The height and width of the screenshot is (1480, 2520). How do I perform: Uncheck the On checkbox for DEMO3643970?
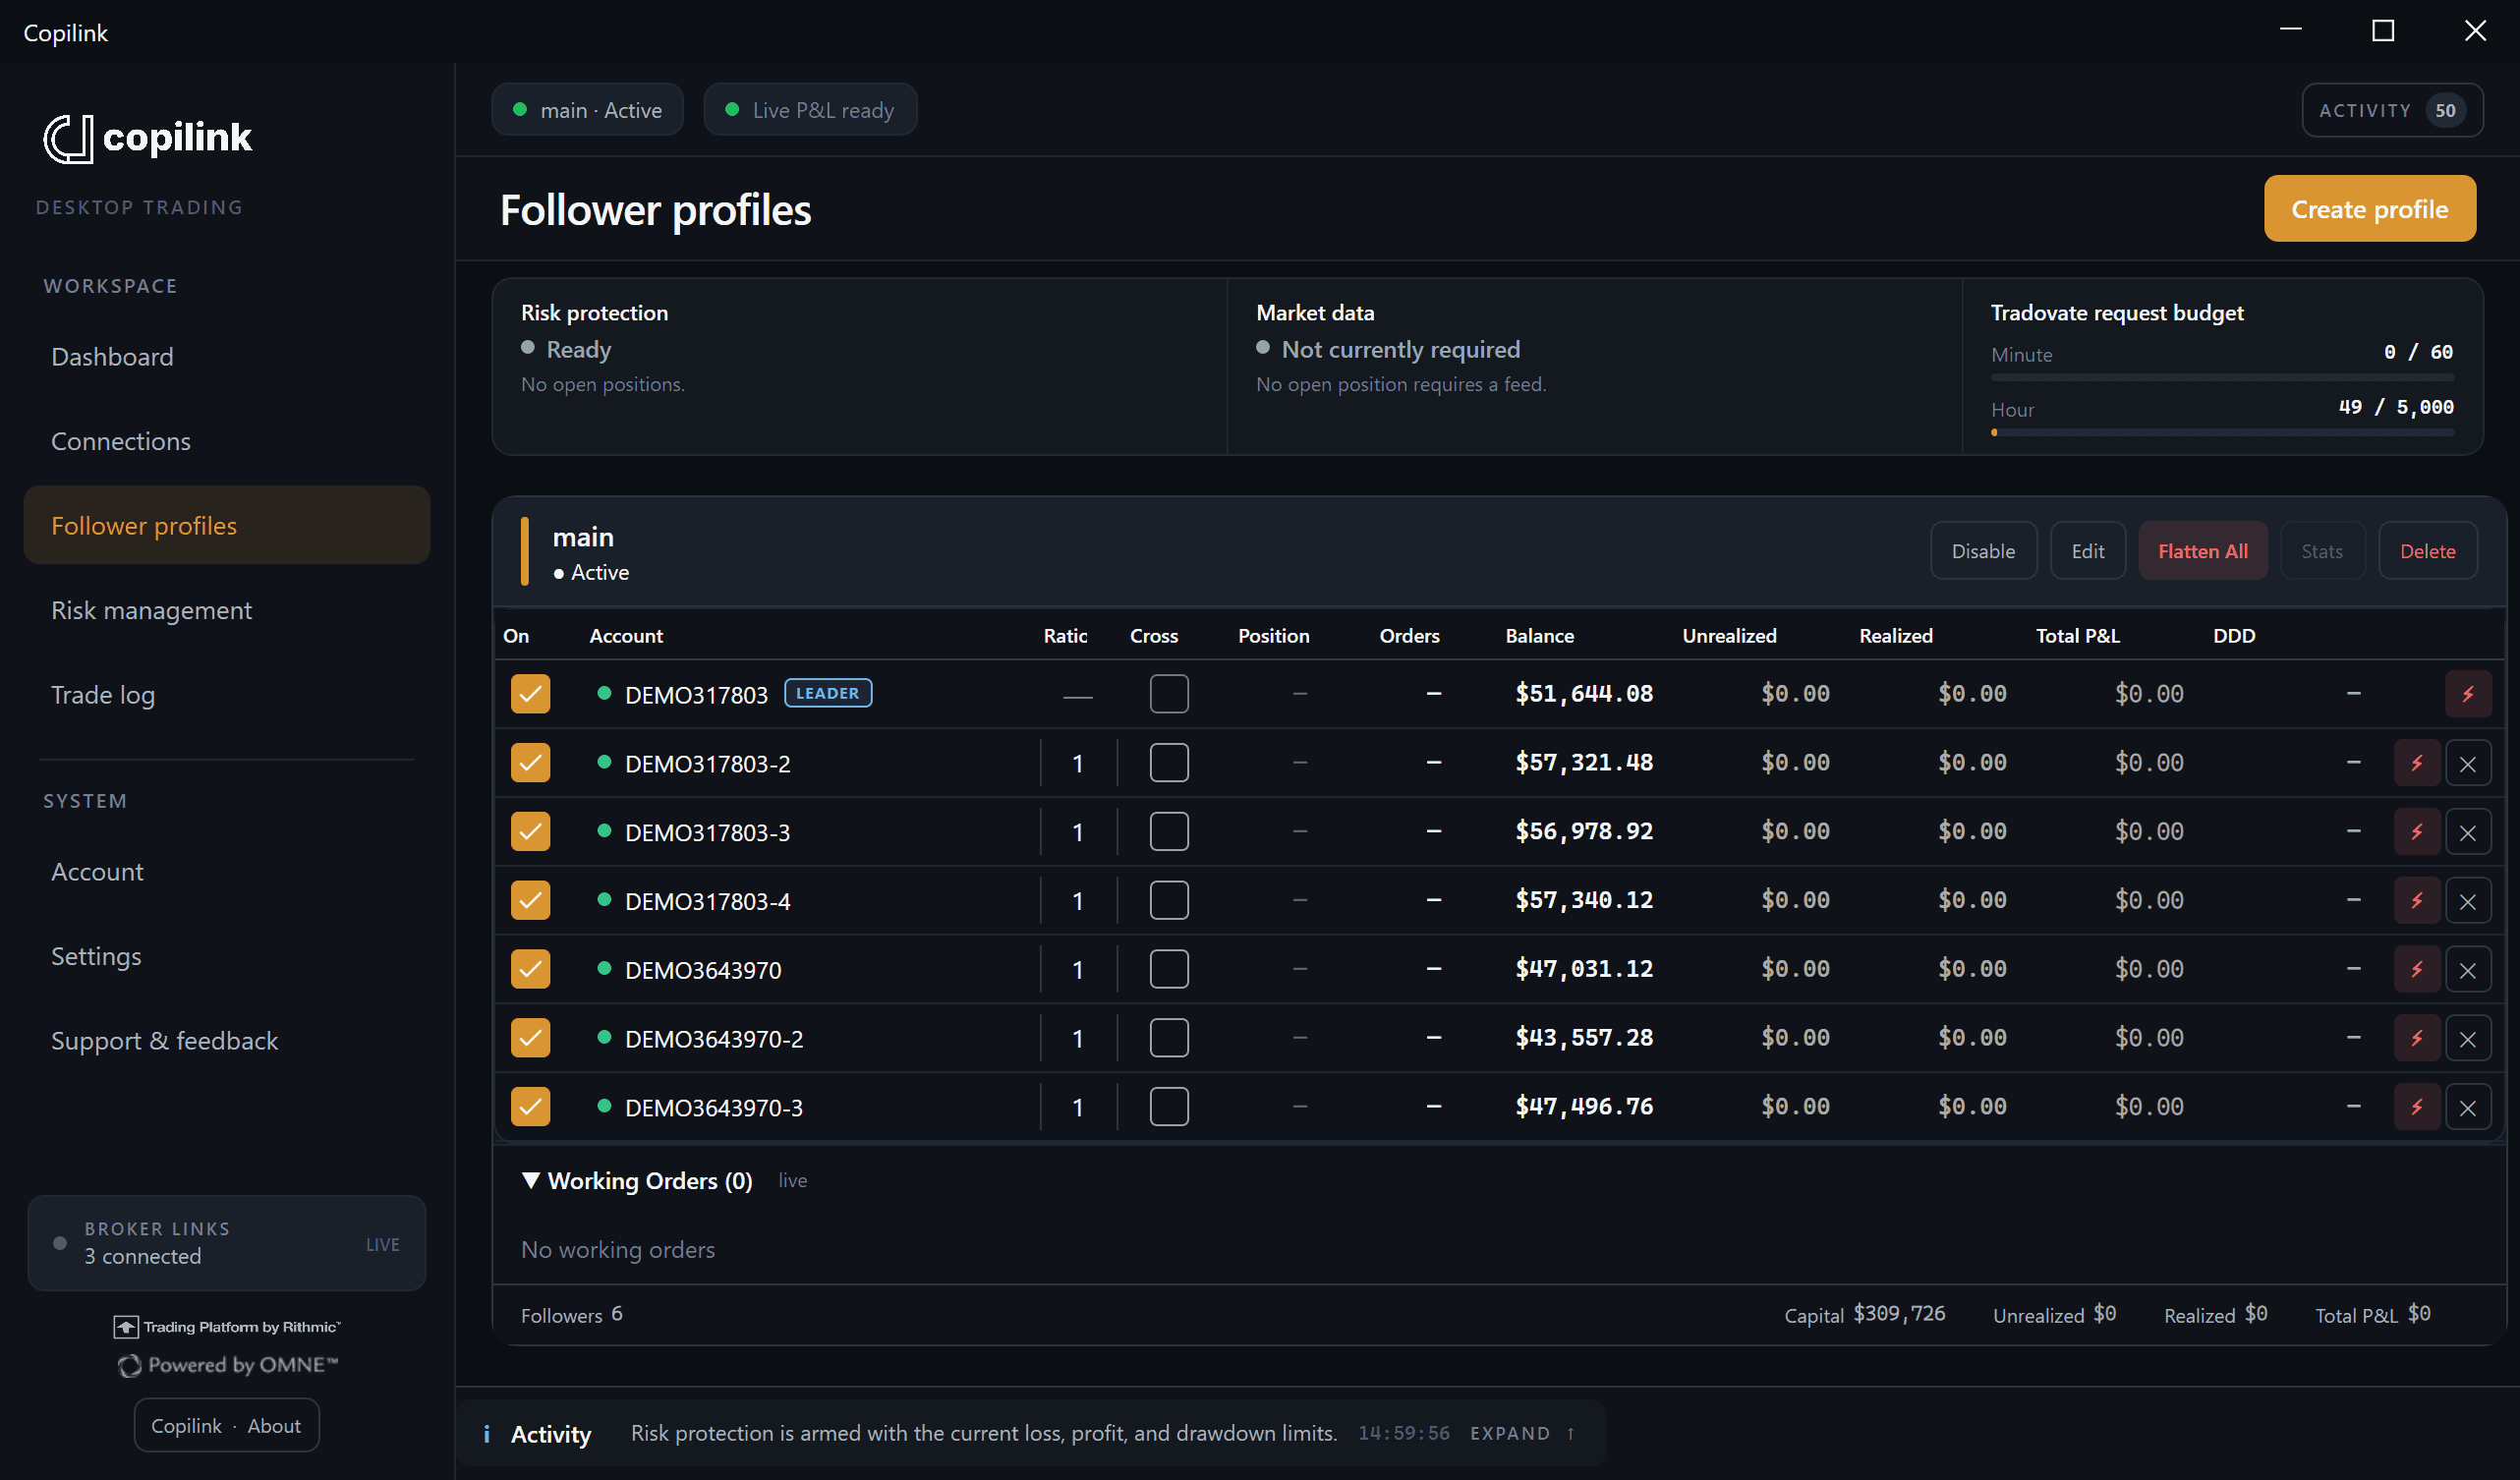530,970
